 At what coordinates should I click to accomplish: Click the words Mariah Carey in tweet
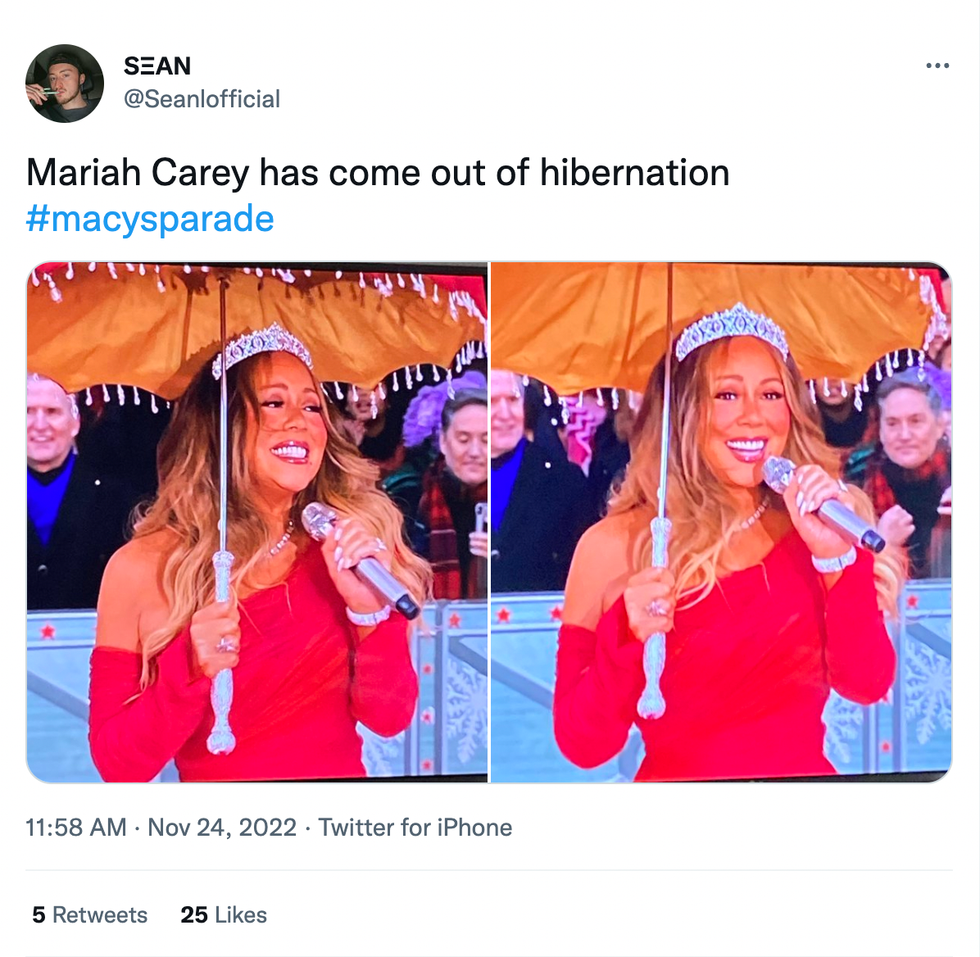(138, 173)
